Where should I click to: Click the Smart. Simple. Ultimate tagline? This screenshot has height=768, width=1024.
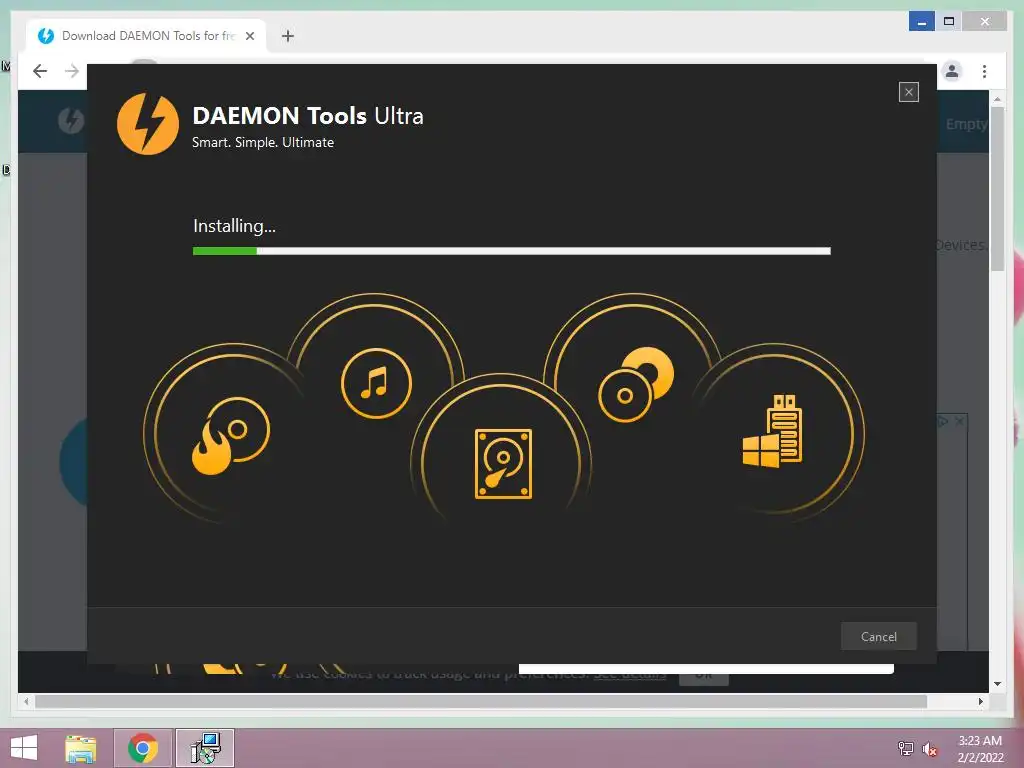tap(263, 142)
